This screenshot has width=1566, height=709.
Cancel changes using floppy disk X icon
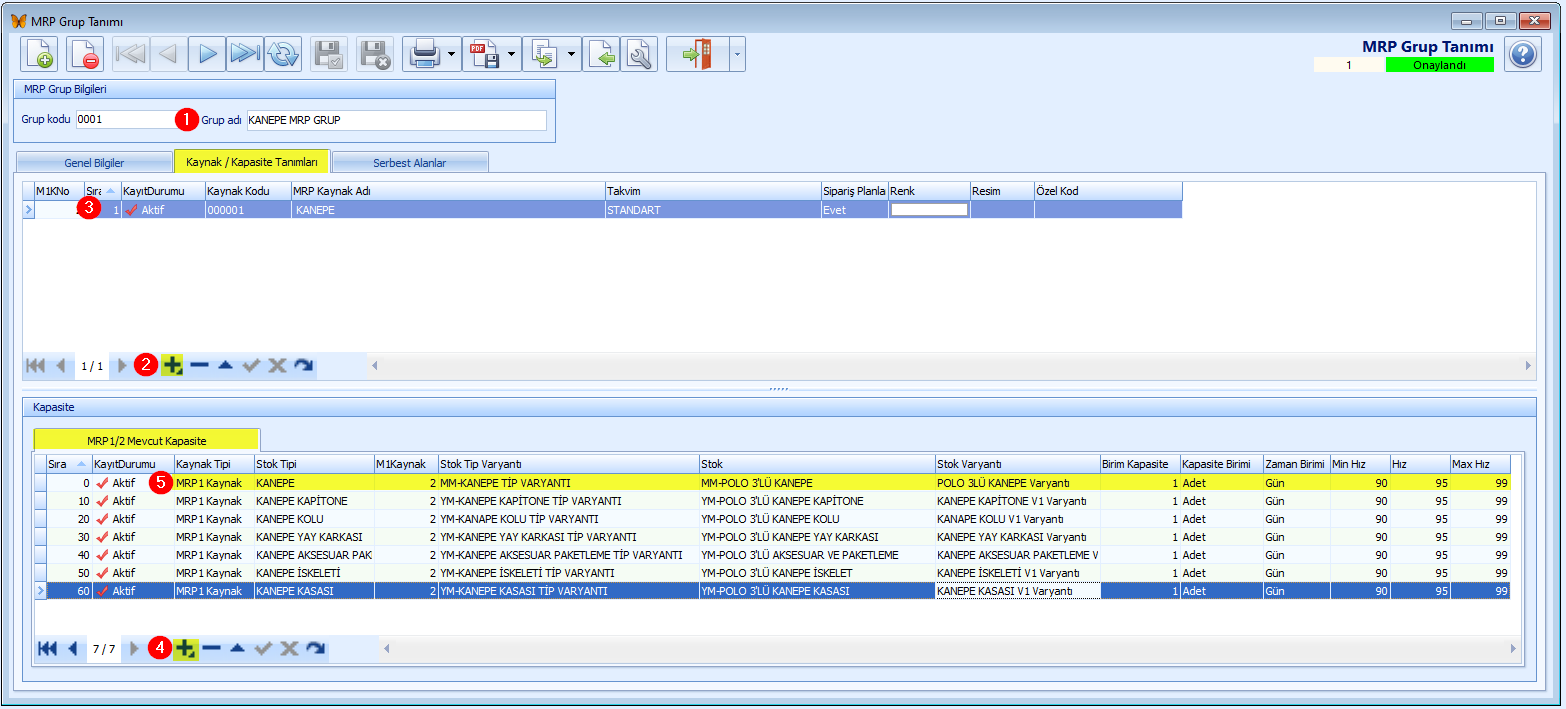click(375, 54)
